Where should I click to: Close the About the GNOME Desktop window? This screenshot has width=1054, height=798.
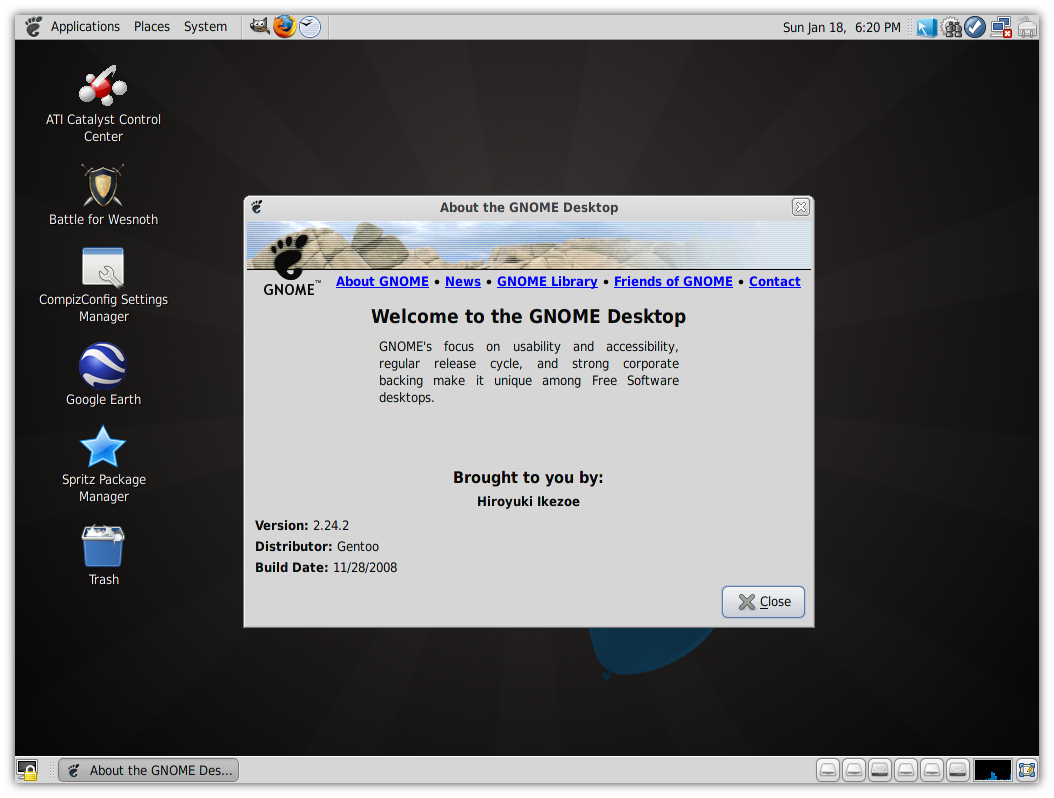800,207
